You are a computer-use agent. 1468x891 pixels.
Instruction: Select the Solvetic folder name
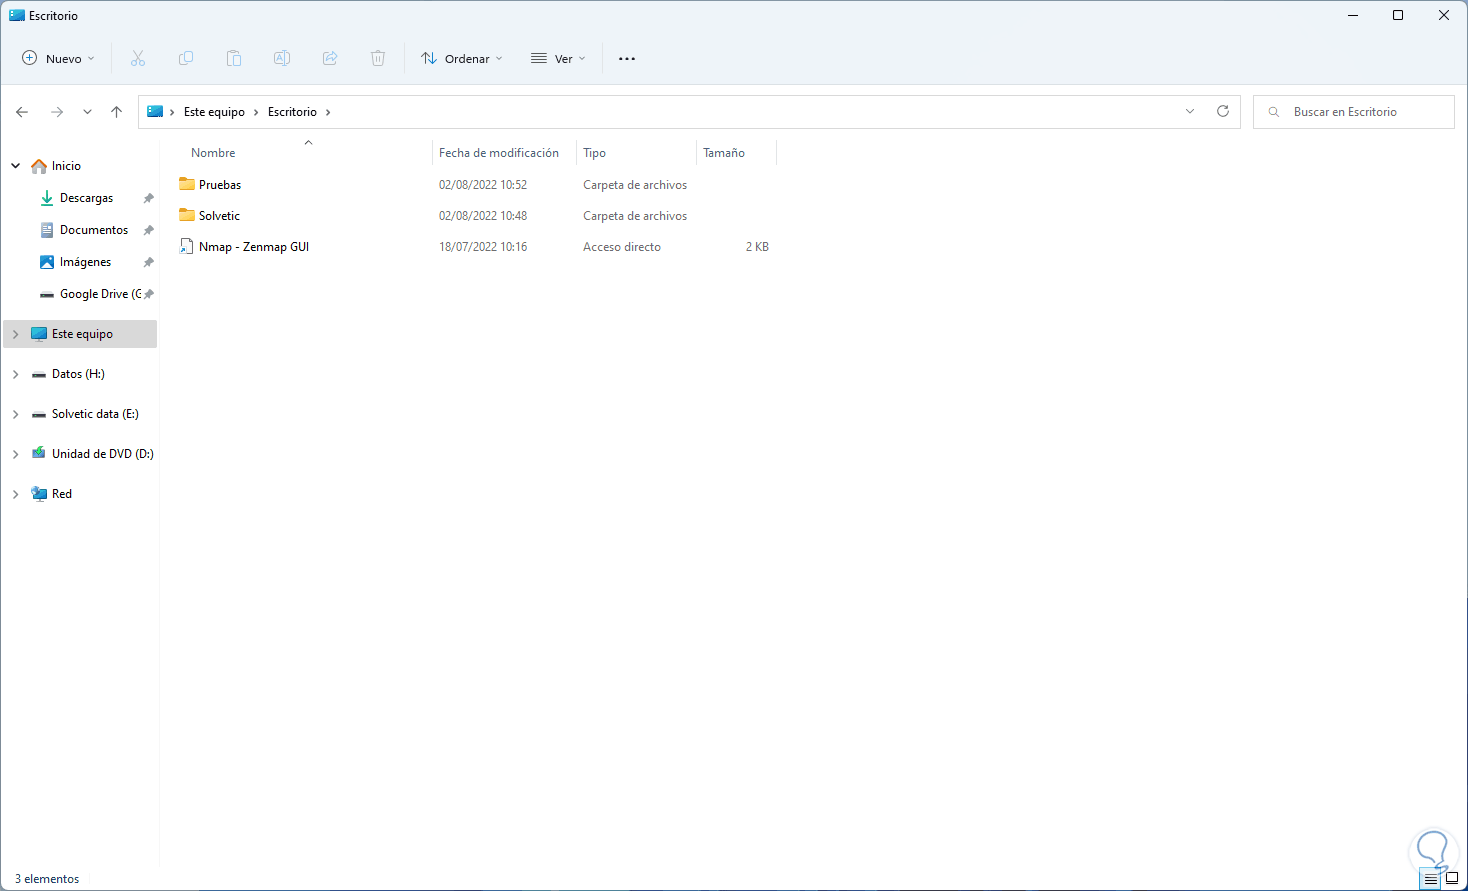coord(219,216)
